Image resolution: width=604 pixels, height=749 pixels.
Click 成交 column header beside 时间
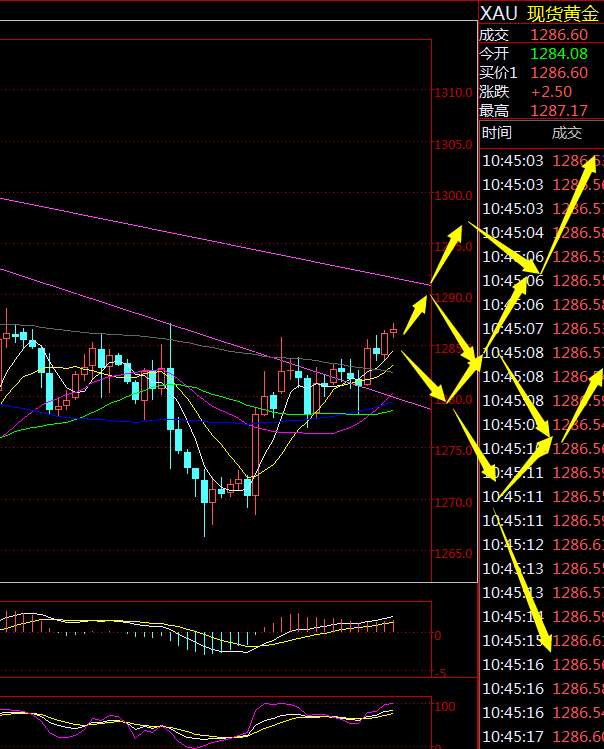566,133
